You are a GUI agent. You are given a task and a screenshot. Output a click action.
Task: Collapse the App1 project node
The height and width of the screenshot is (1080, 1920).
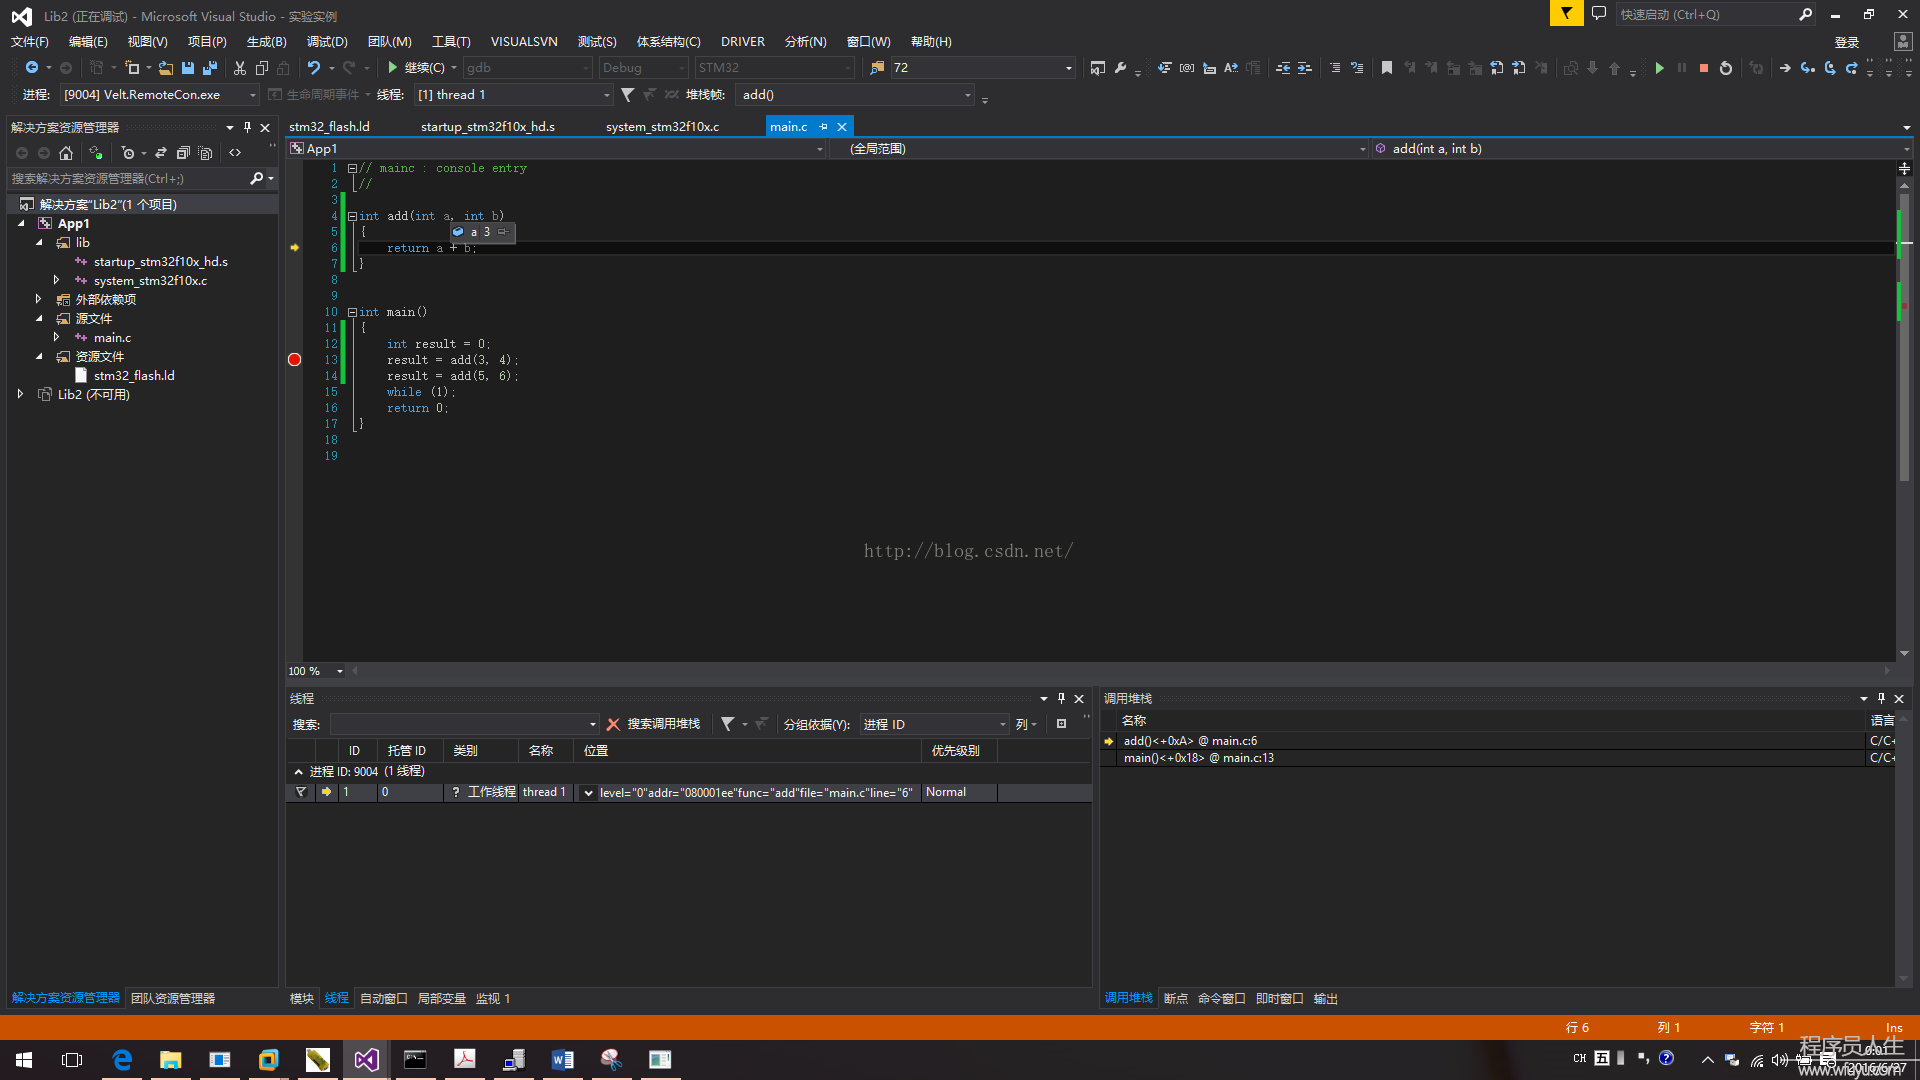point(21,224)
